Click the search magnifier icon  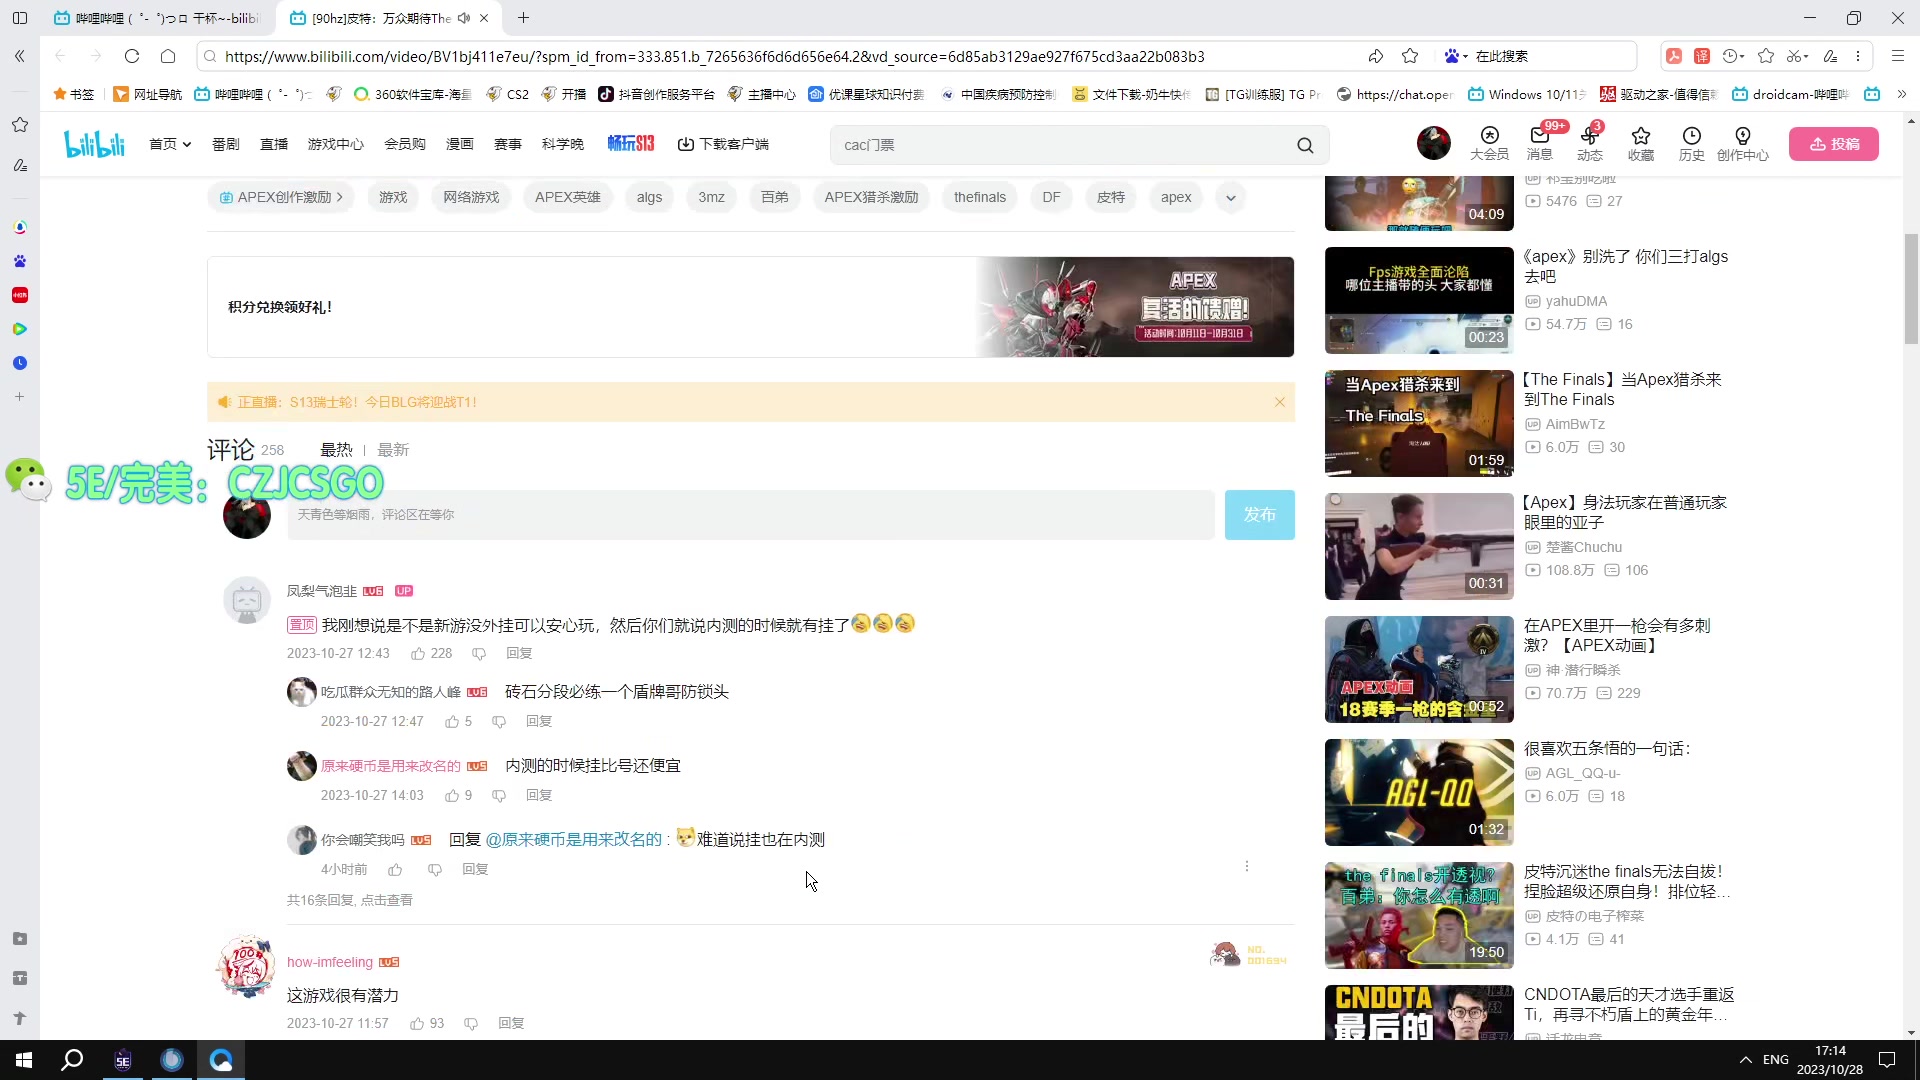pyautogui.click(x=1305, y=145)
